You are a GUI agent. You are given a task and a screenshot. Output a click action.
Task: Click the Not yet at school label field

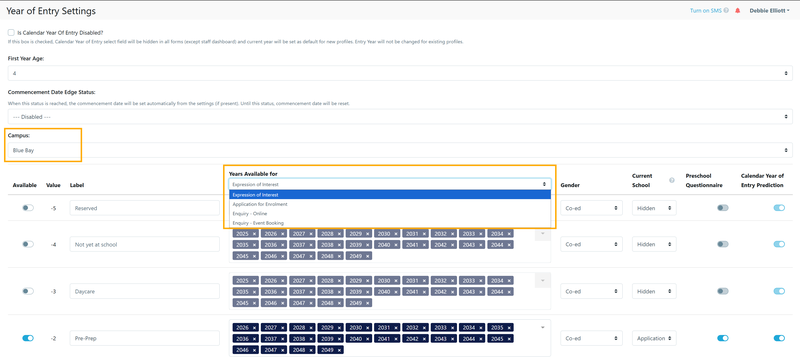pos(145,244)
